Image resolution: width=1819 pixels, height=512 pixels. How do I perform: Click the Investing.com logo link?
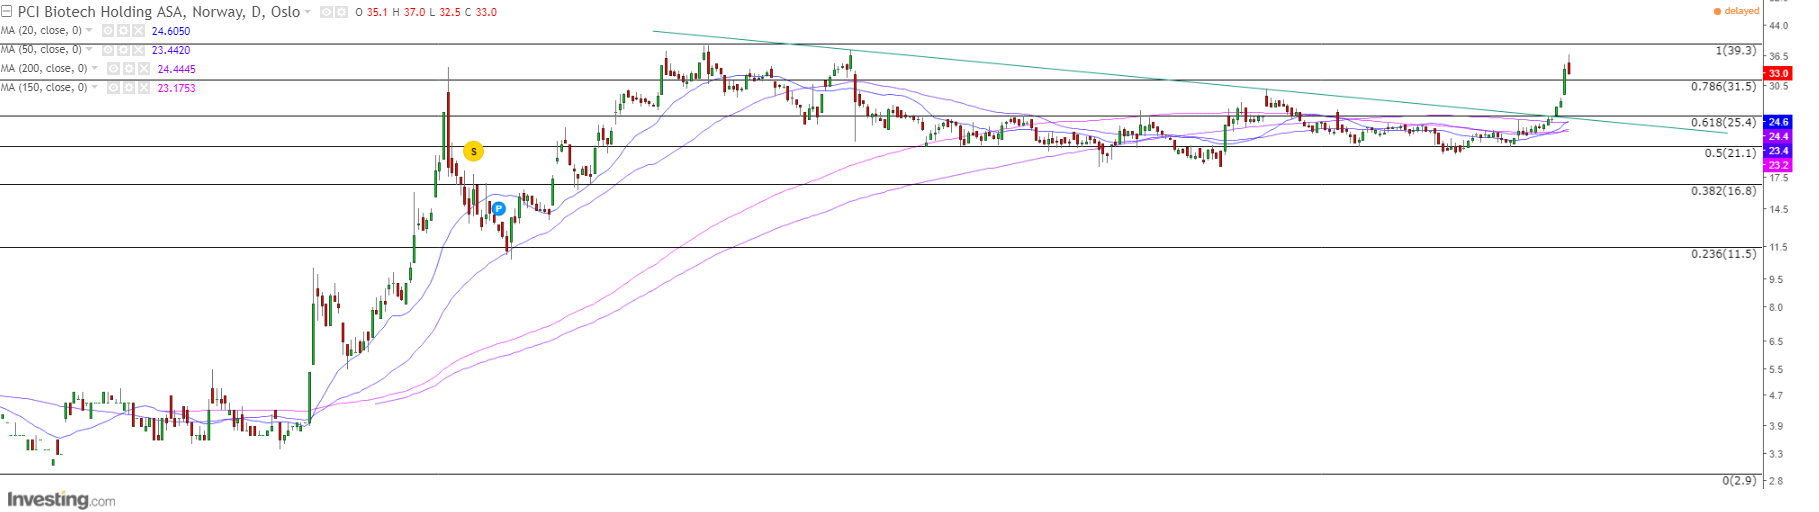click(x=61, y=499)
